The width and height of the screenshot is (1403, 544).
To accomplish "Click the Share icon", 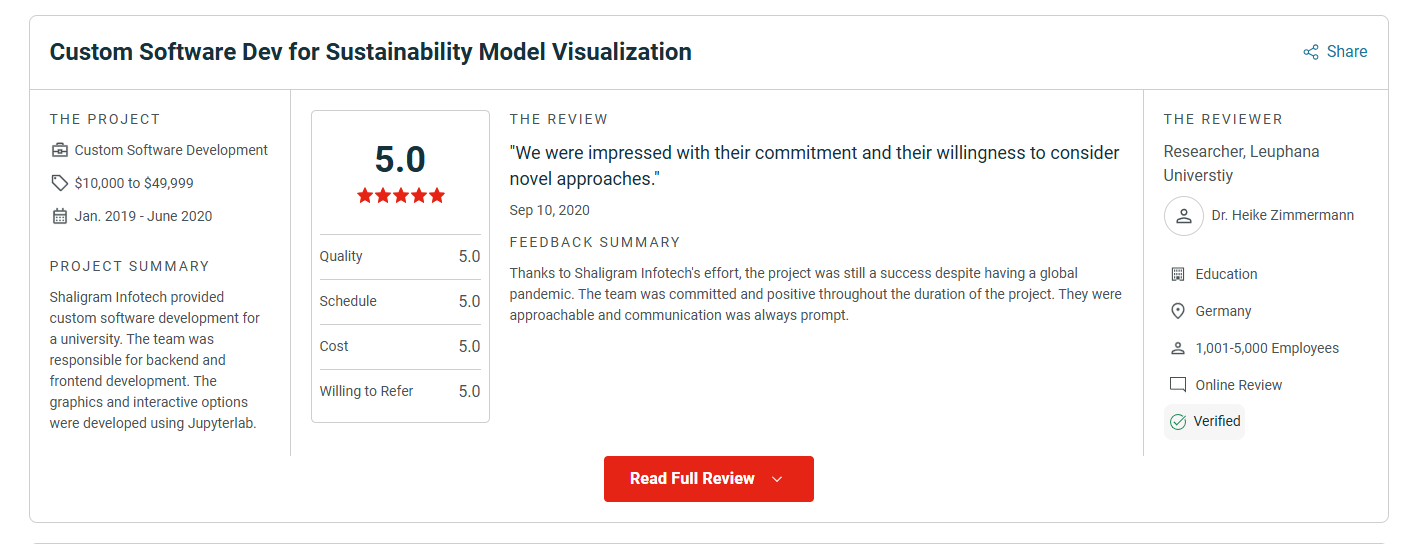I will coord(1310,52).
